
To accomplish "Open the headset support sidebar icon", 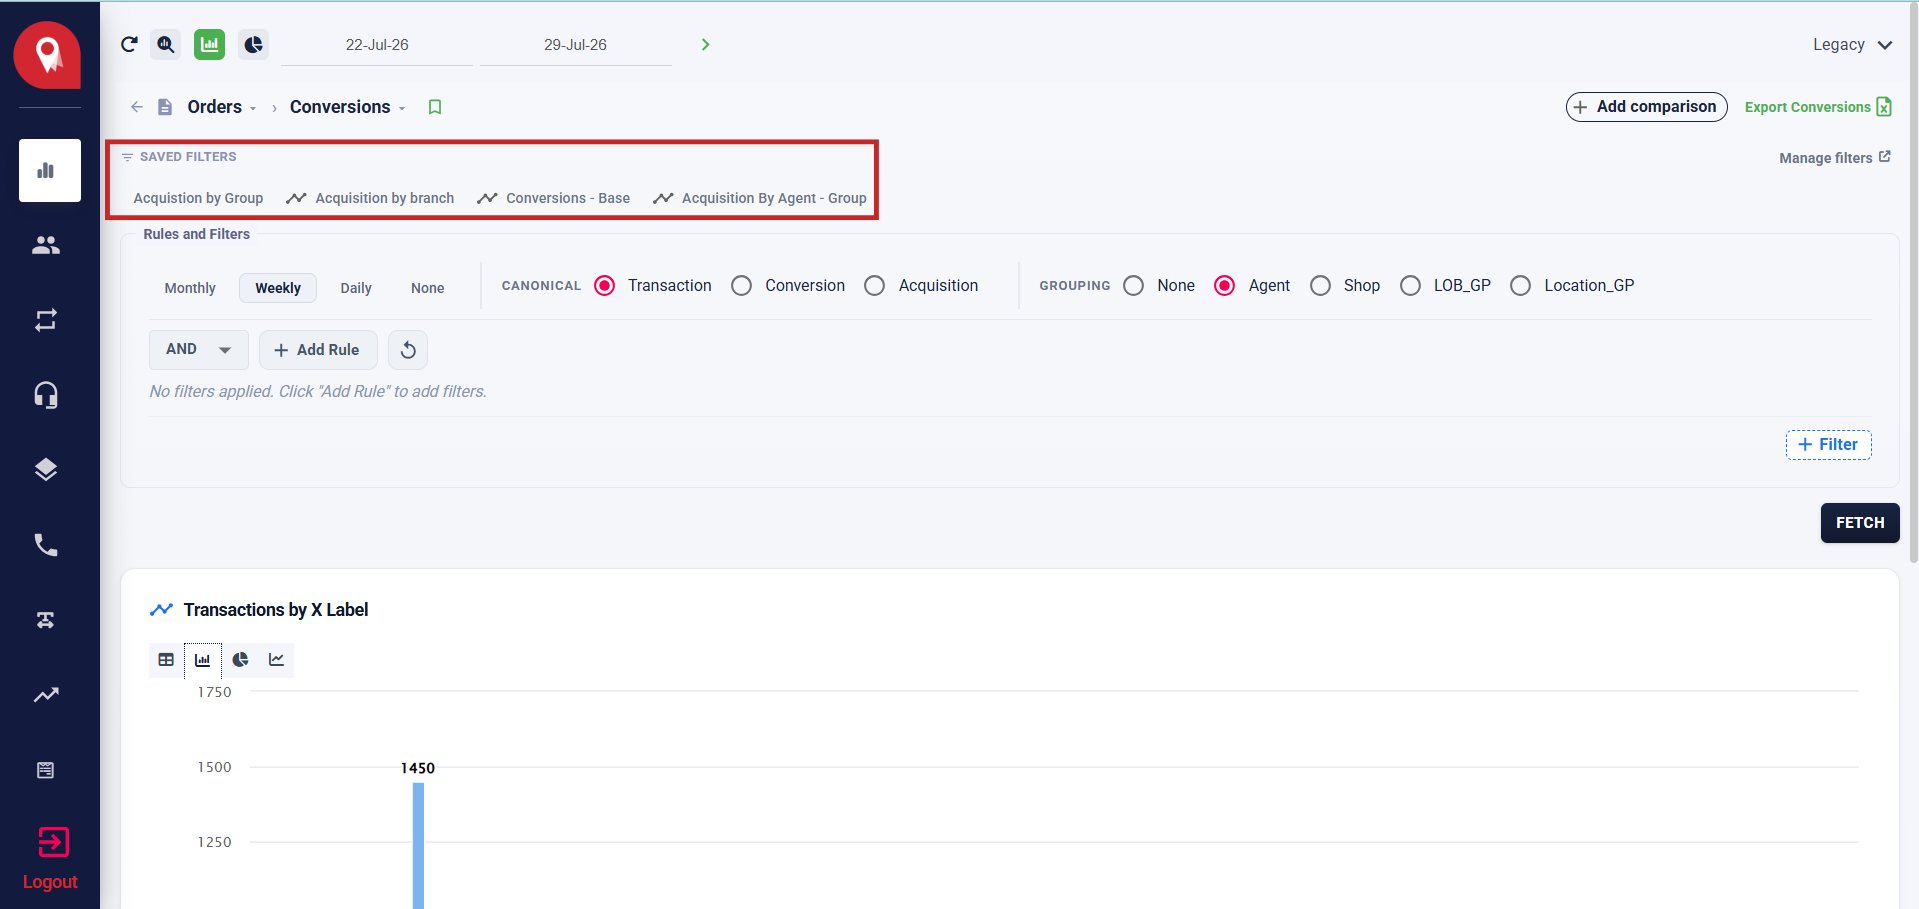I will pyautogui.click(x=46, y=395).
